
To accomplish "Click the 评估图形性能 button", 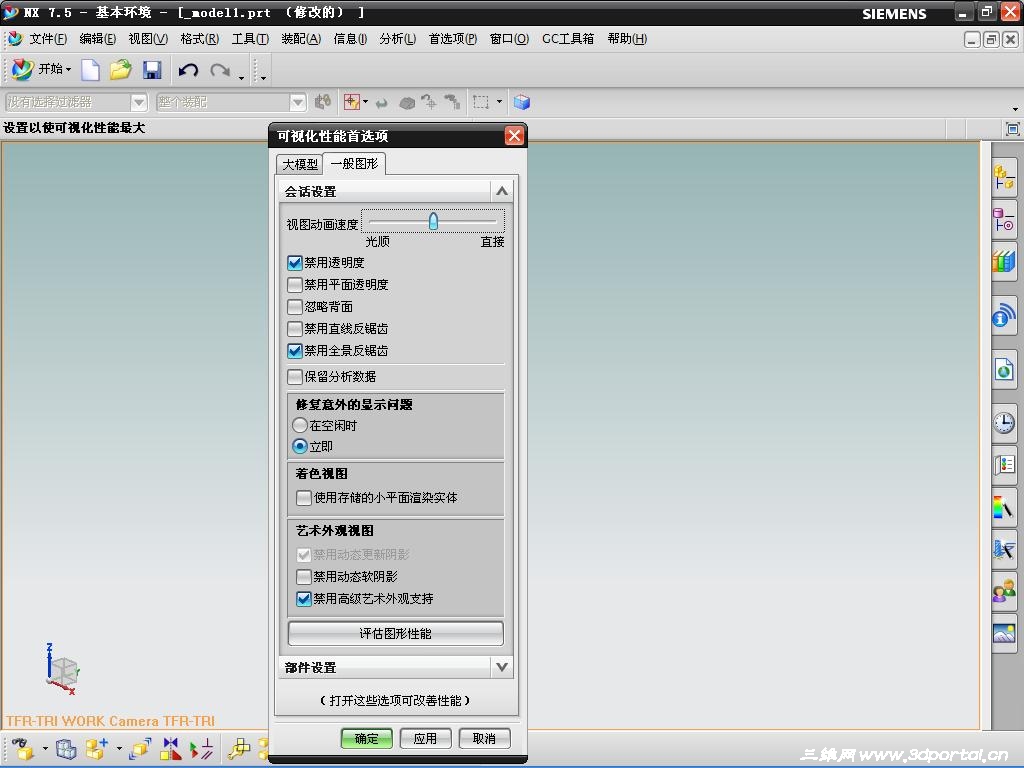I will [396, 633].
